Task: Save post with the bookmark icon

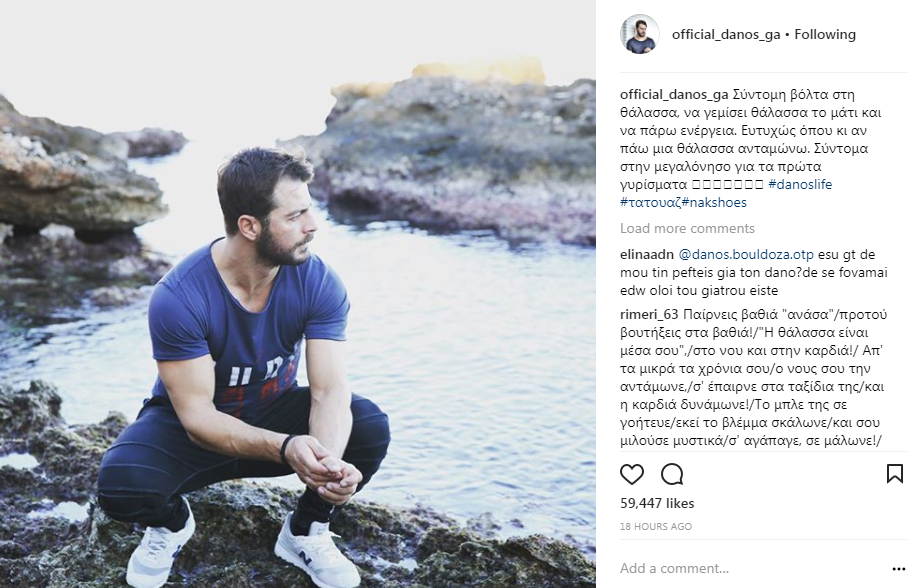Action: tap(895, 474)
